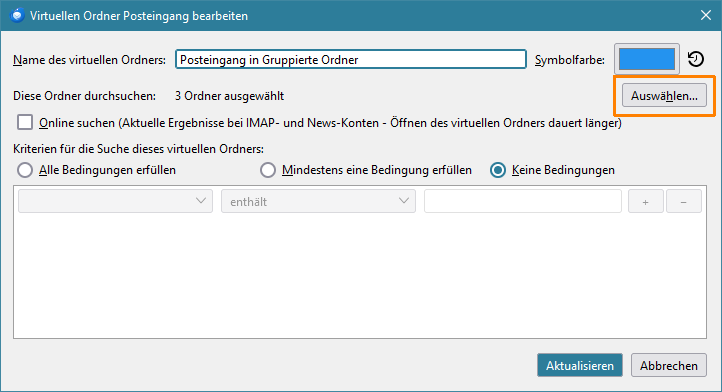Cancel editing via Abbrechen
This screenshot has height=392, width=722.
pos(669,365)
